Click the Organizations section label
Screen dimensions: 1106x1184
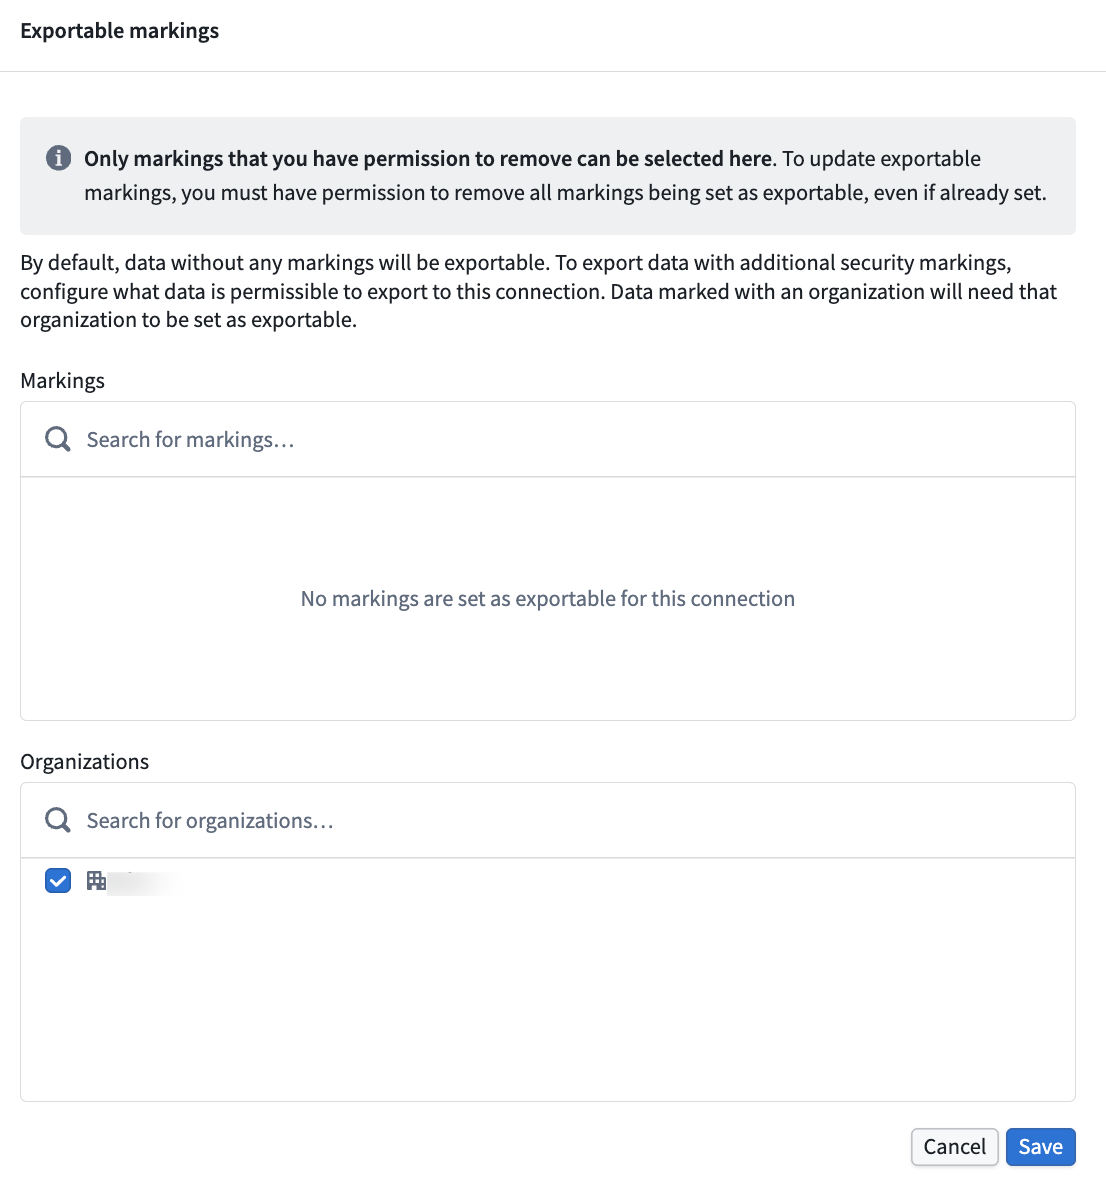(84, 761)
